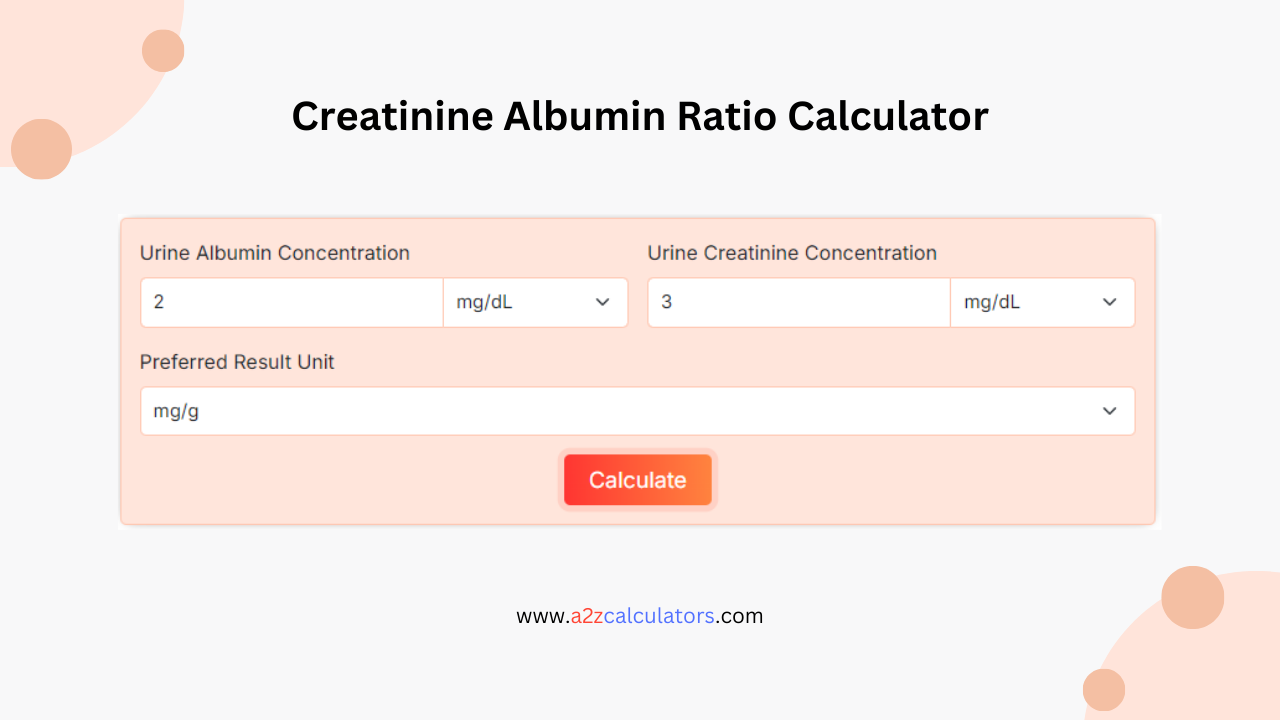This screenshot has height=720, width=1280.
Task: Select the Urine Albumin Concentration input field
Action: coord(290,302)
